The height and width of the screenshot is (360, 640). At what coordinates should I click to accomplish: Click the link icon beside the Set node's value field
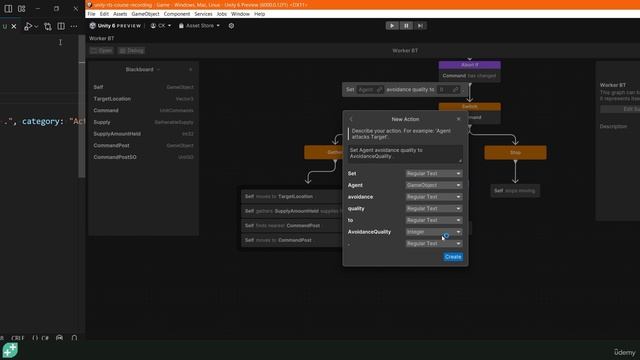coord(455,89)
